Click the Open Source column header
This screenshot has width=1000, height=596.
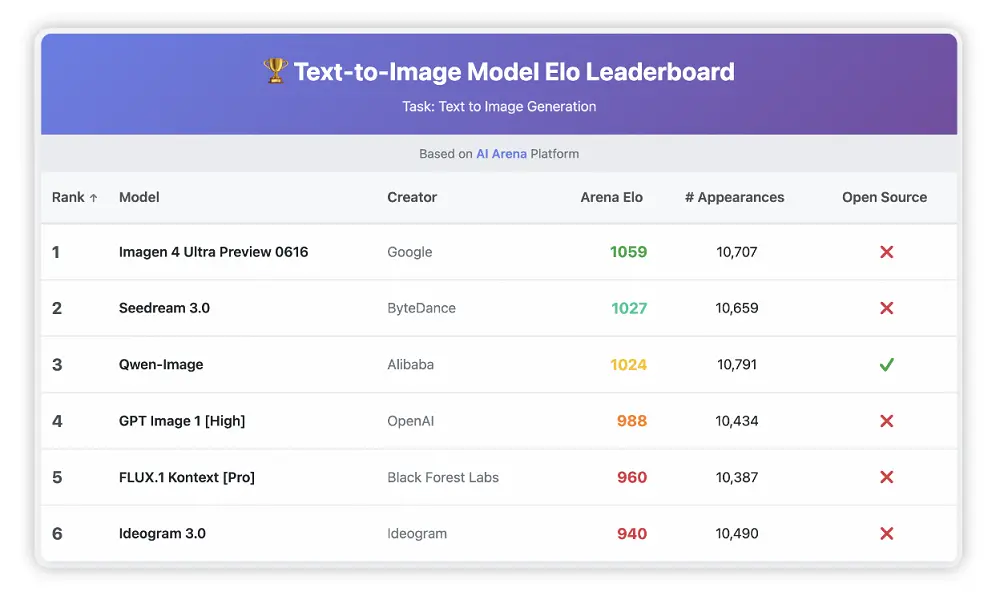[884, 197]
